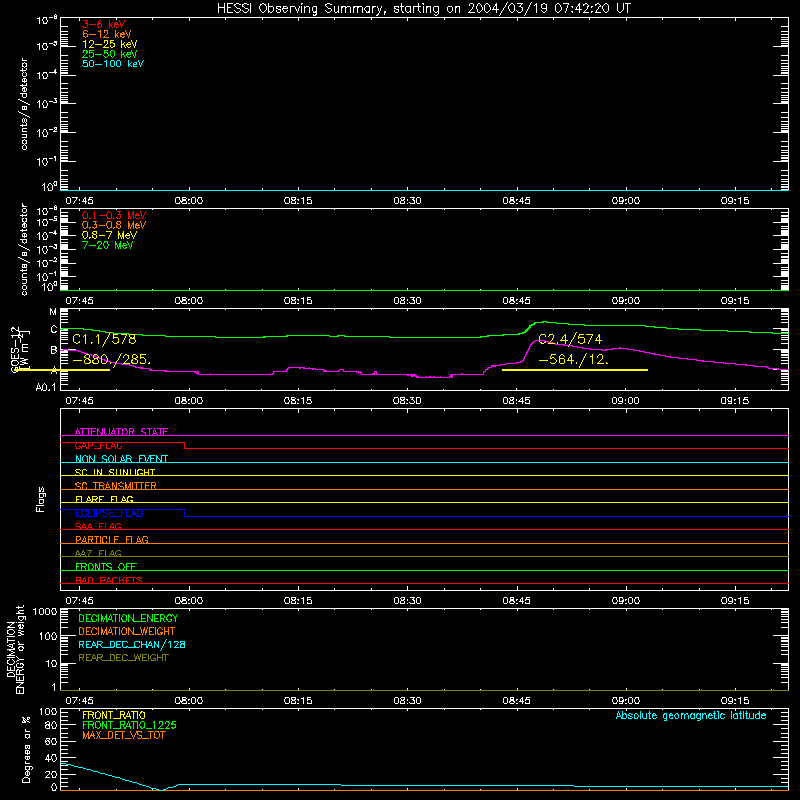Click the REAR_DEC_CHAN/128 legend entry
800x800 pixels.
[x=132, y=645]
